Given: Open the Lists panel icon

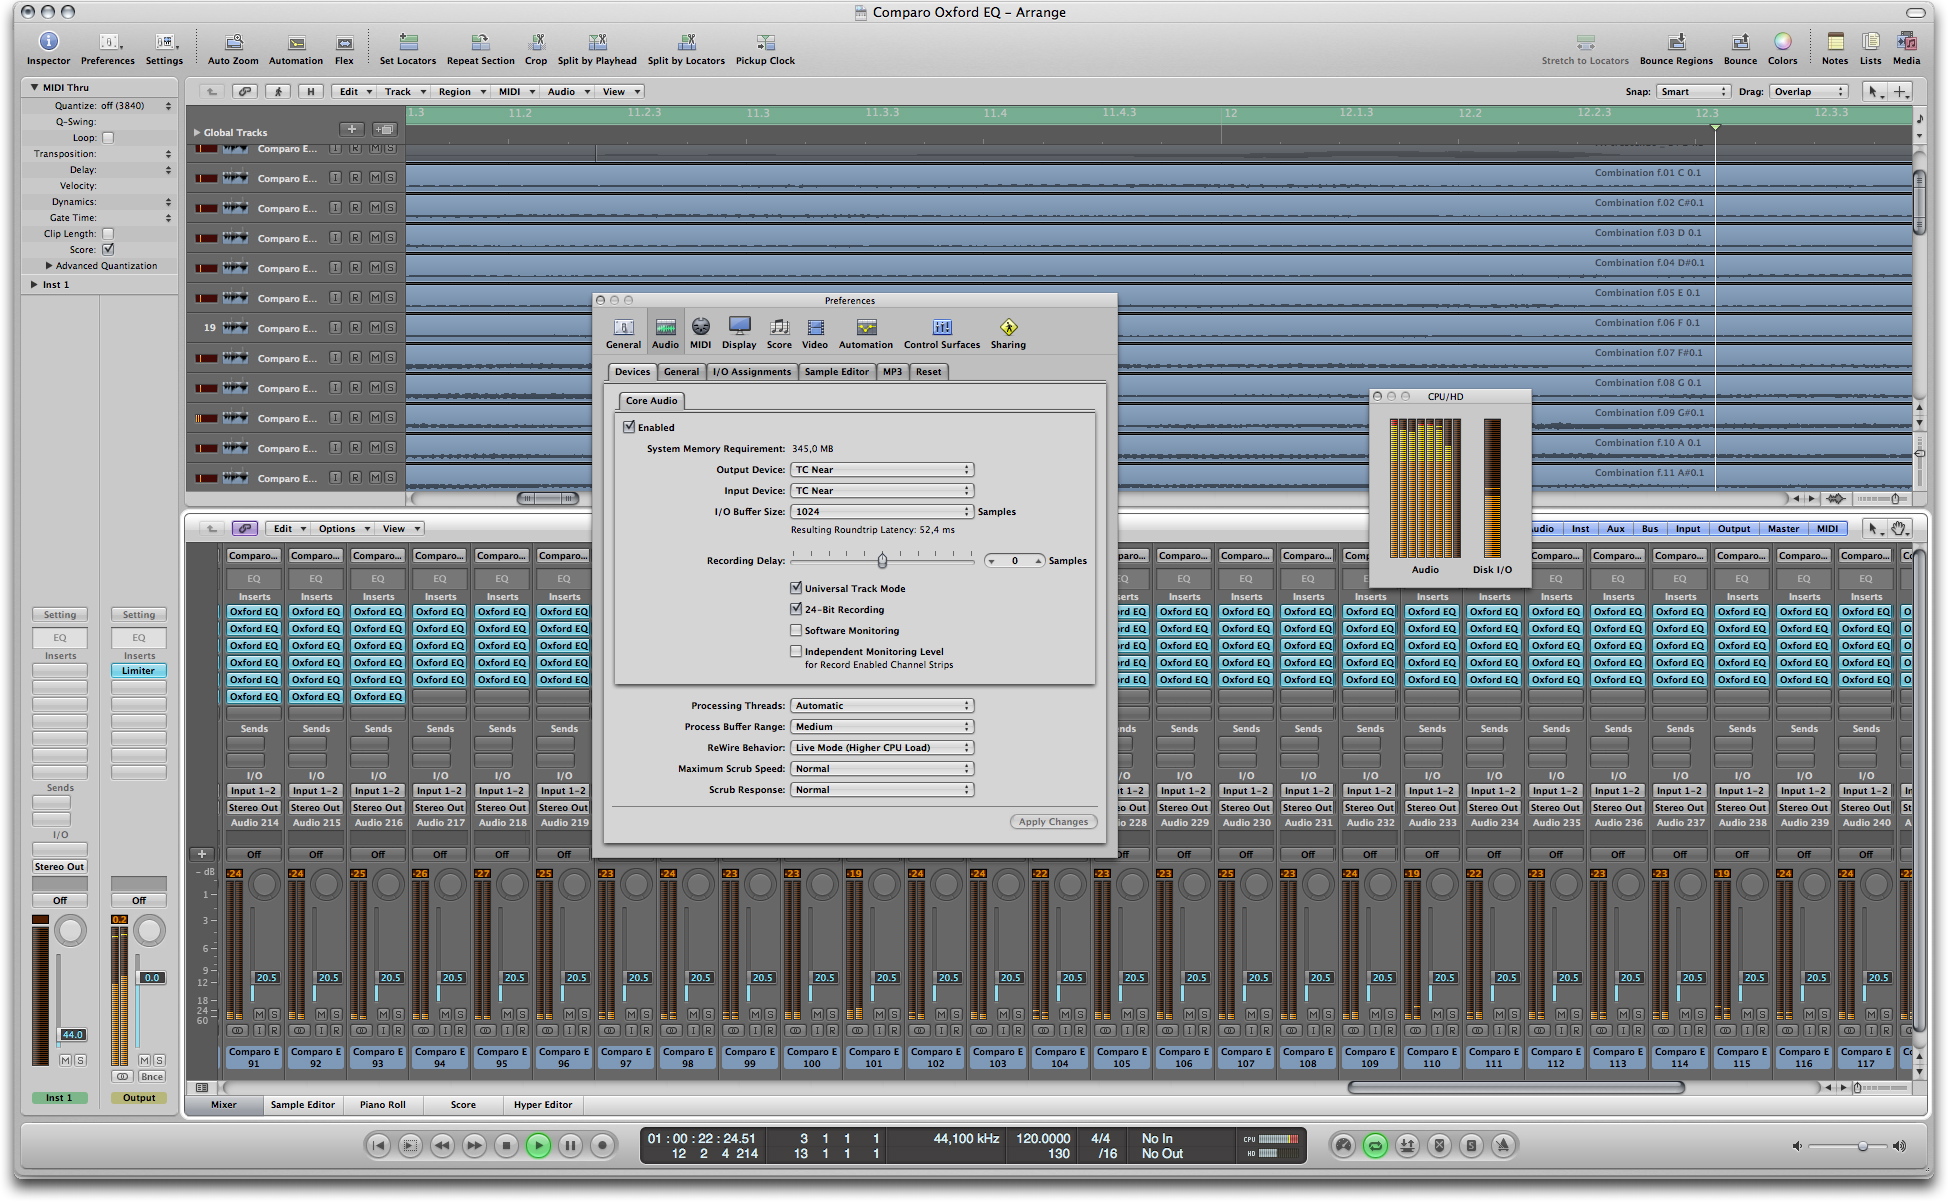Looking at the screenshot, I should (1870, 41).
